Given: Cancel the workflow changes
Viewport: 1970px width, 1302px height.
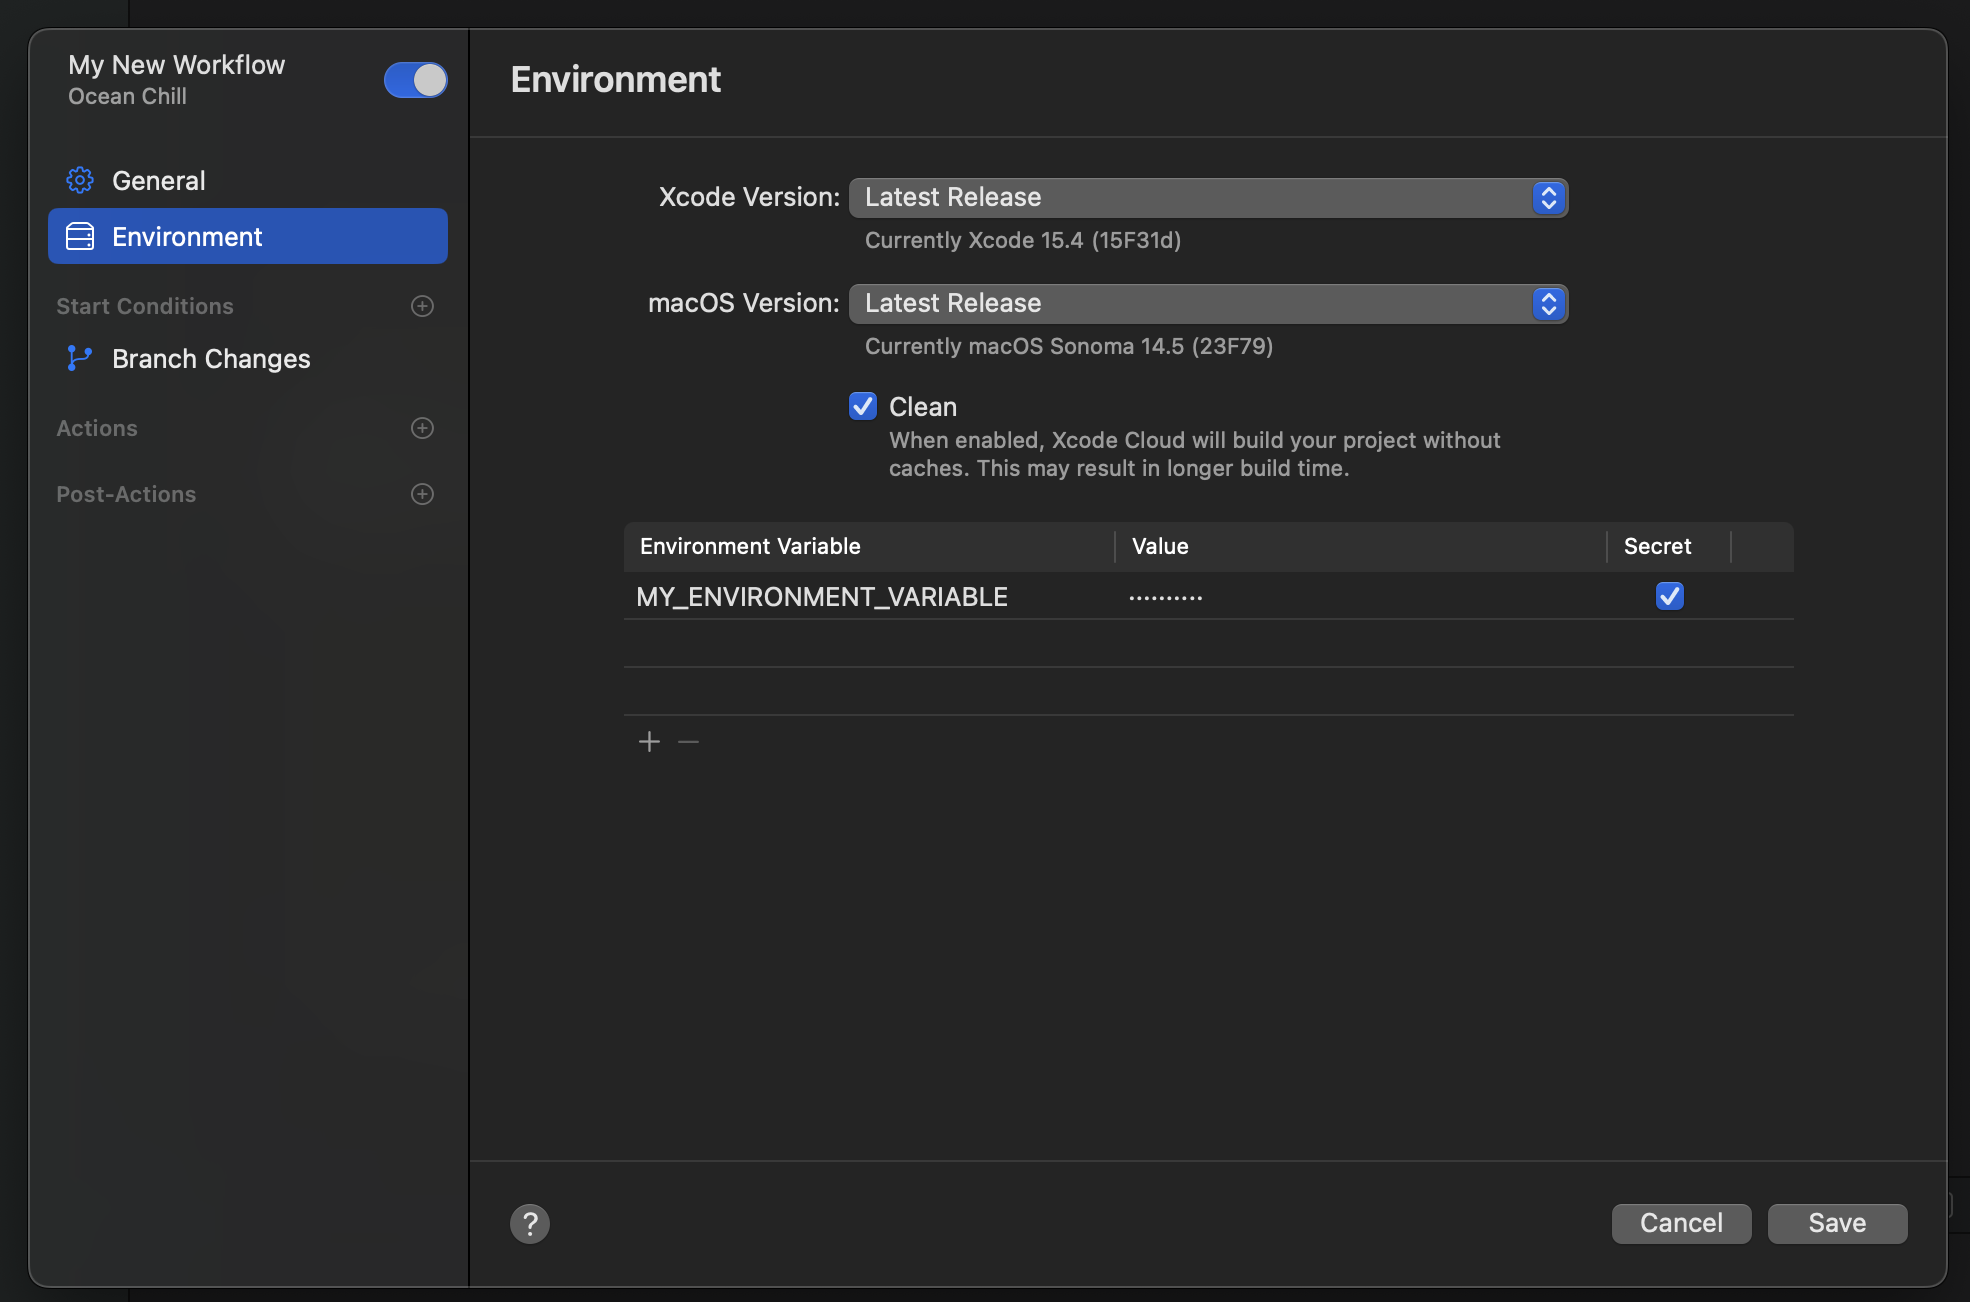Looking at the screenshot, I should coord(1681,1223).
